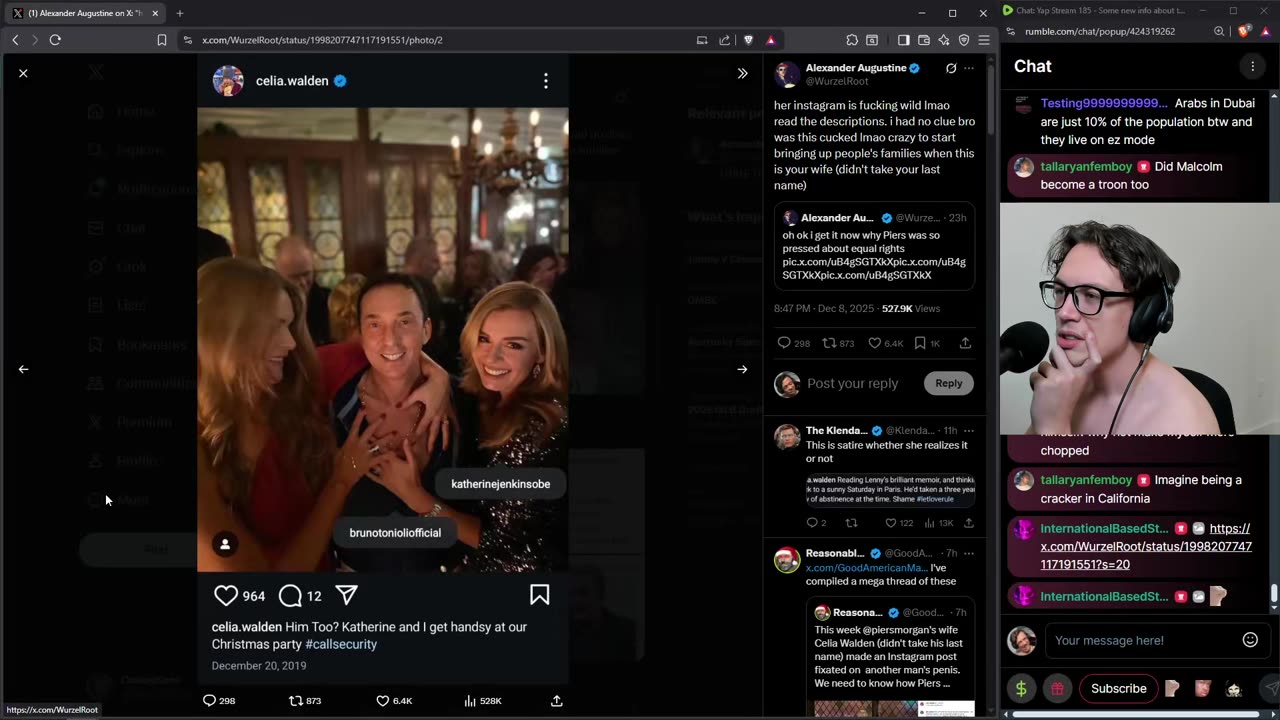Image resolution: width=1280 pixels, height=720 pixels.
Task: Reload the page with the refresh icon
Action: pos(55,40)
